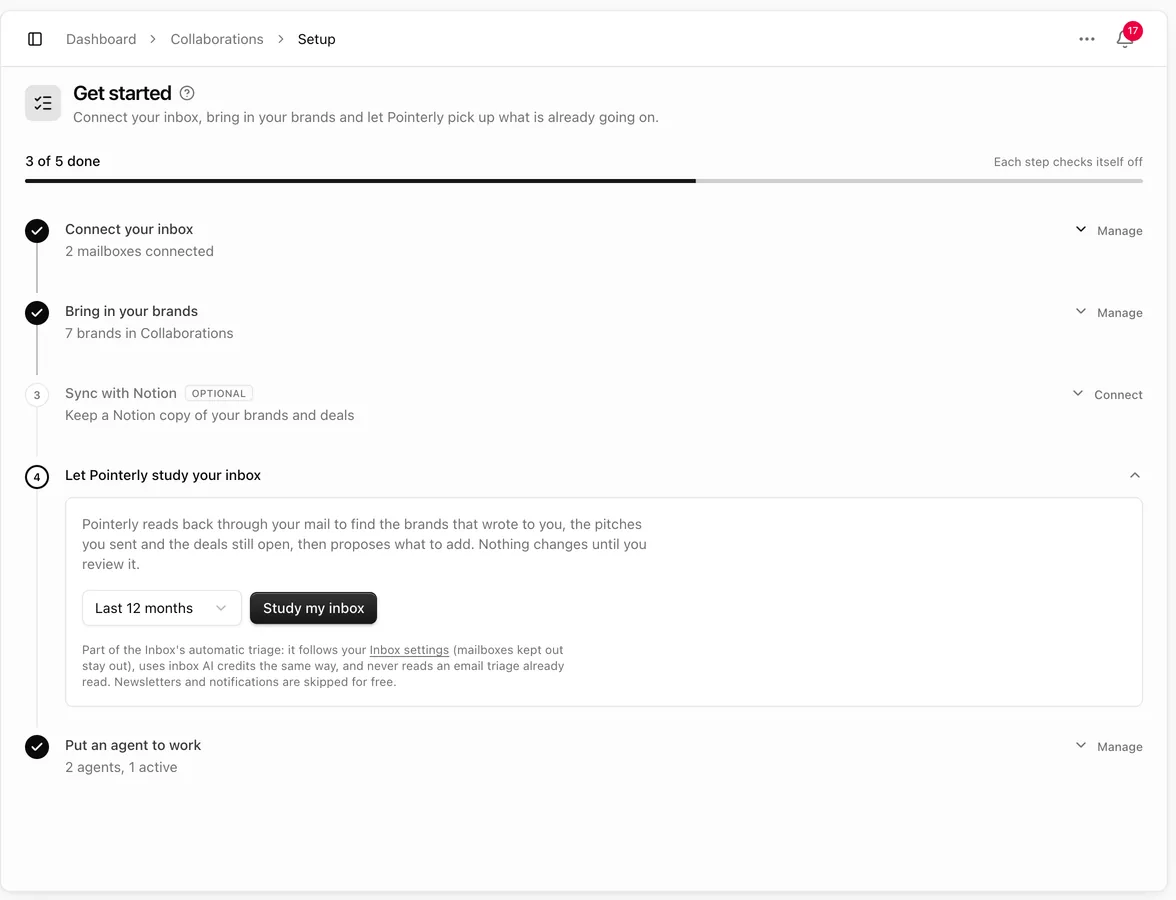Viewport: 1176px width, 900px height.
Task: Click the checkmark for Put an agent to work
Action: point(37,747)
